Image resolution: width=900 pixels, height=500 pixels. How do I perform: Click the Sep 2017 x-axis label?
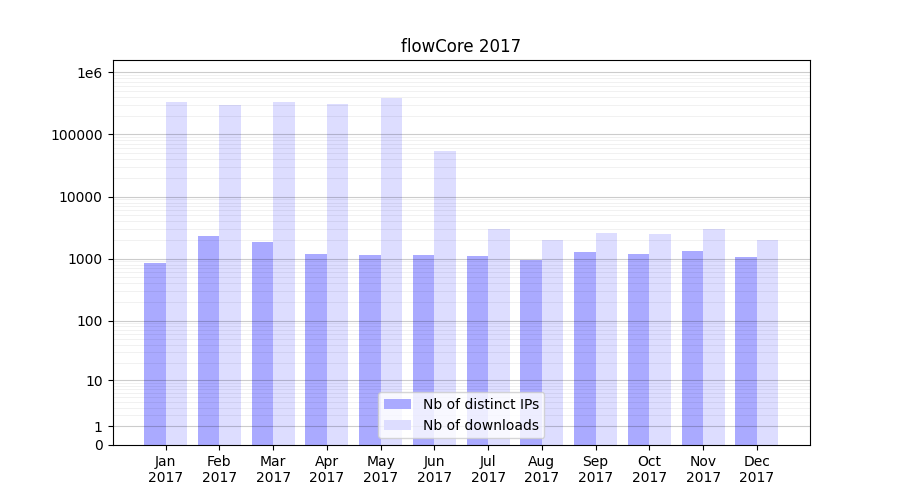(x=595, y=469)
